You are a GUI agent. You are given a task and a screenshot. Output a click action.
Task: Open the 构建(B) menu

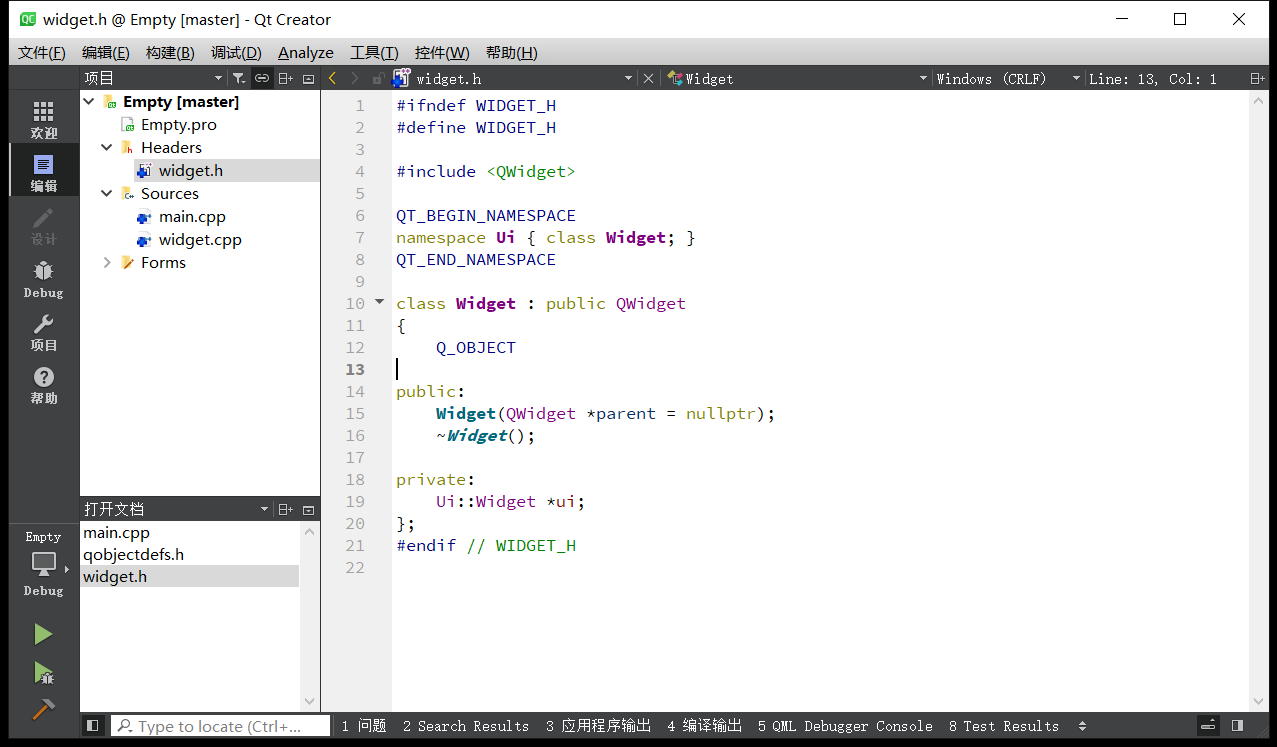(170, 53)
